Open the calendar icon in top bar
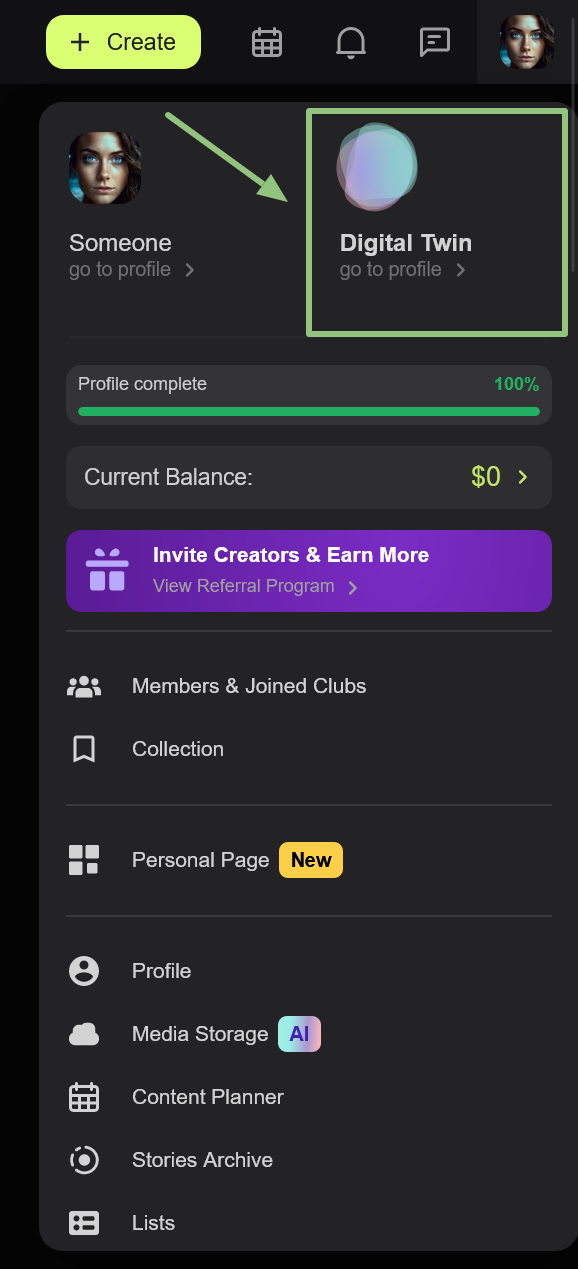The height and width of the screenshot is (1269, 578). (x=267, y=42)
